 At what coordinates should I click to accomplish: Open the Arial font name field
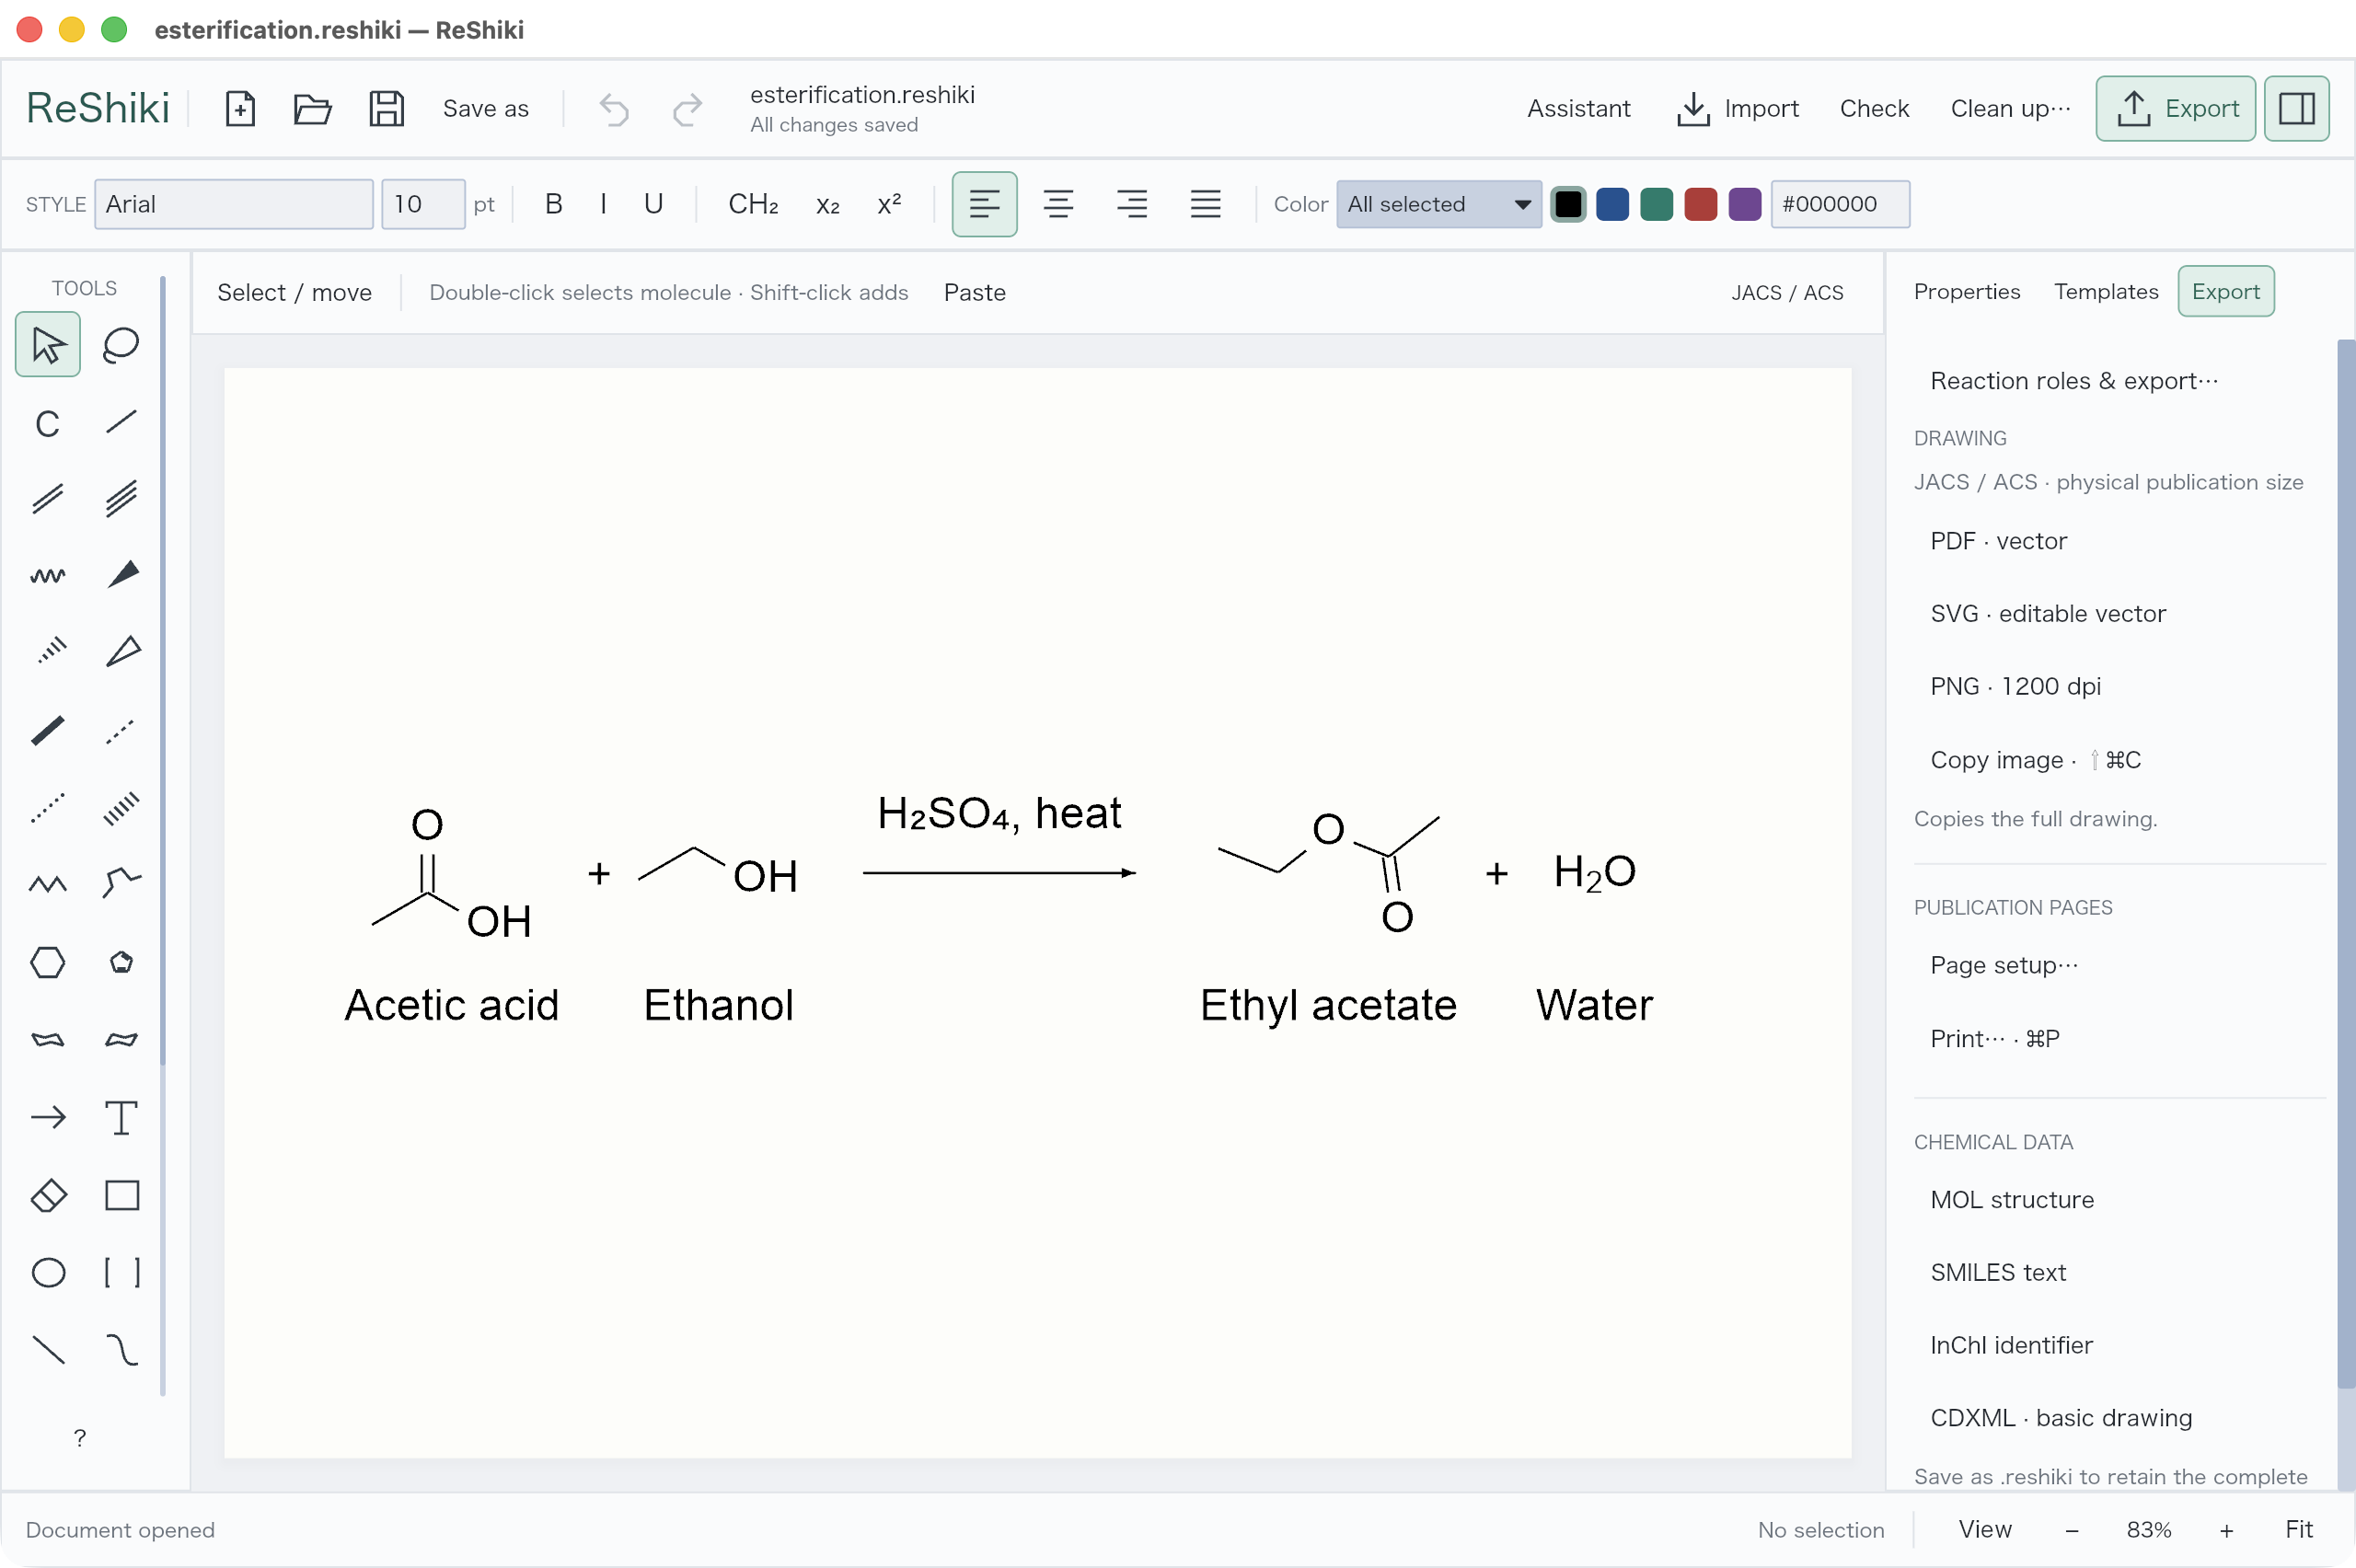pyautogui.click(x=234, y=204)
